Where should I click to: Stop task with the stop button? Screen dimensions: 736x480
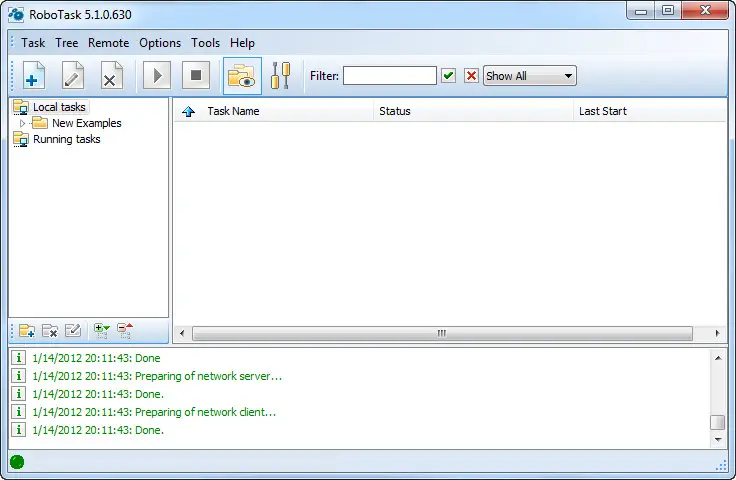[x=196, y=76]
